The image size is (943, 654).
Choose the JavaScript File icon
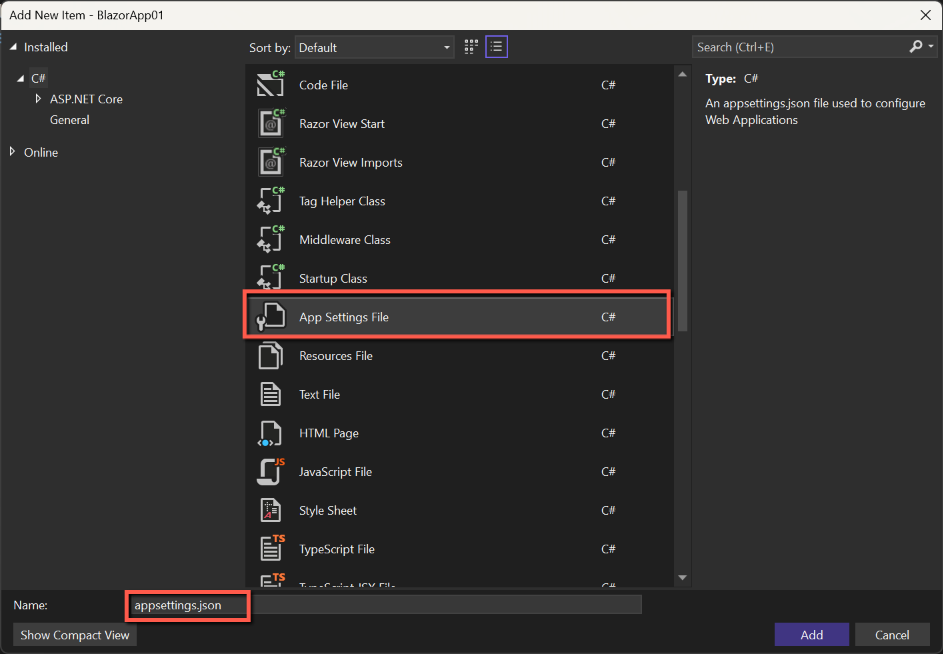(x=271, y=472)
